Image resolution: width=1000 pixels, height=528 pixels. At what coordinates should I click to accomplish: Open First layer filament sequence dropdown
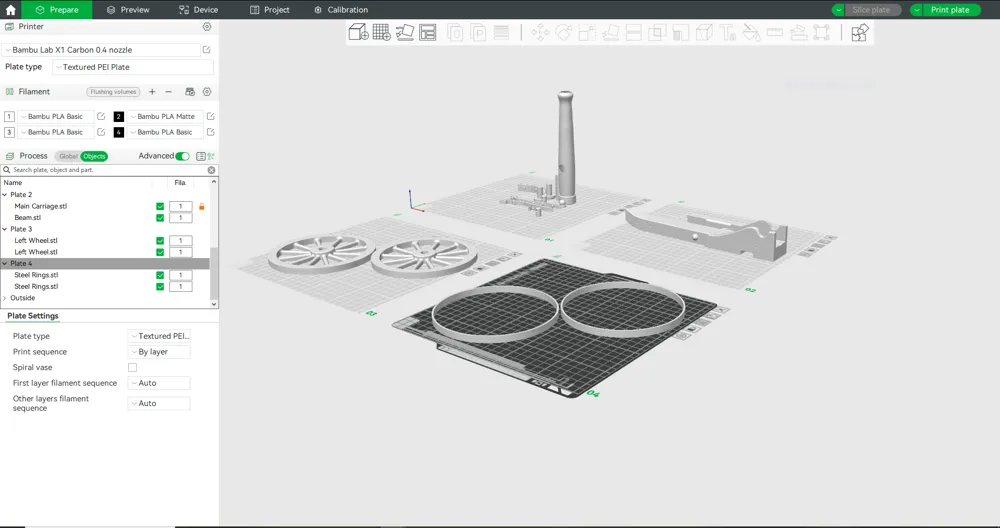(x=159, y=383)
